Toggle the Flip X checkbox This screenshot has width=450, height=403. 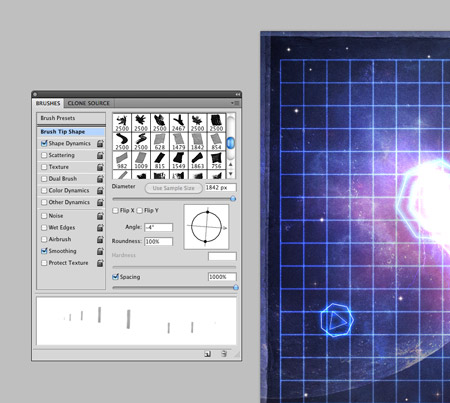click(115, 211)
